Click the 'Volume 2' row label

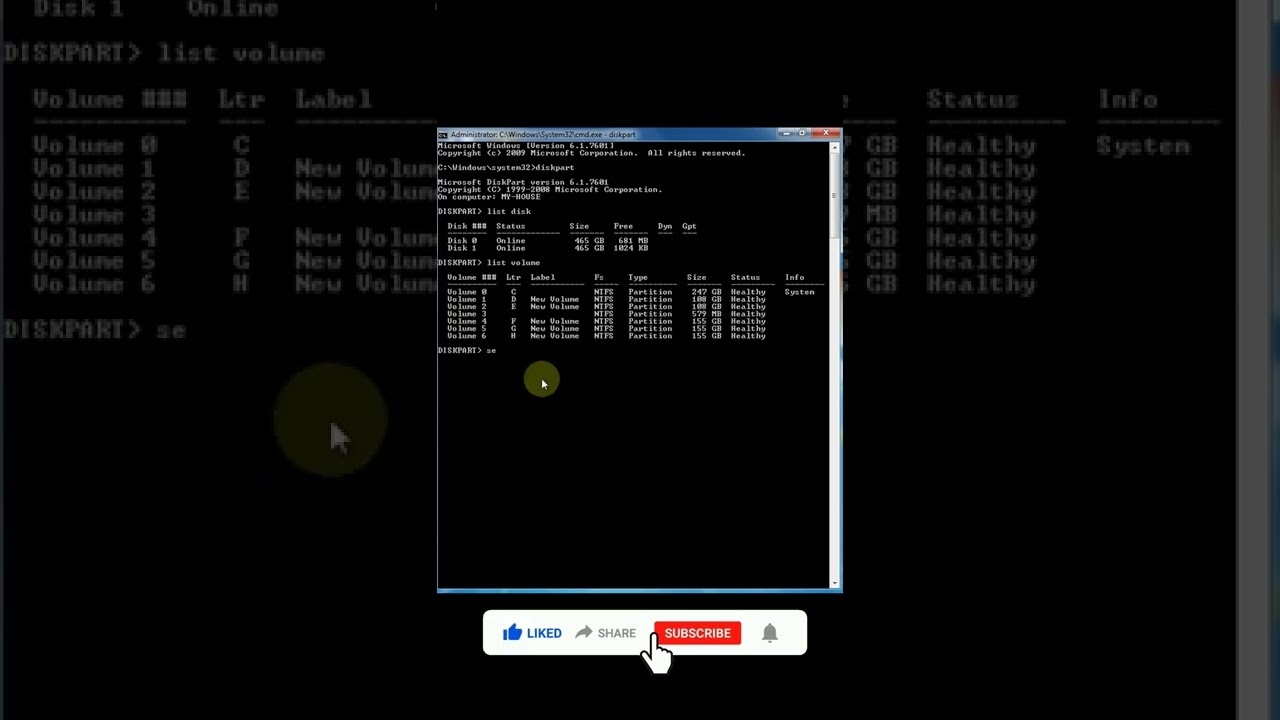[467, 307]
